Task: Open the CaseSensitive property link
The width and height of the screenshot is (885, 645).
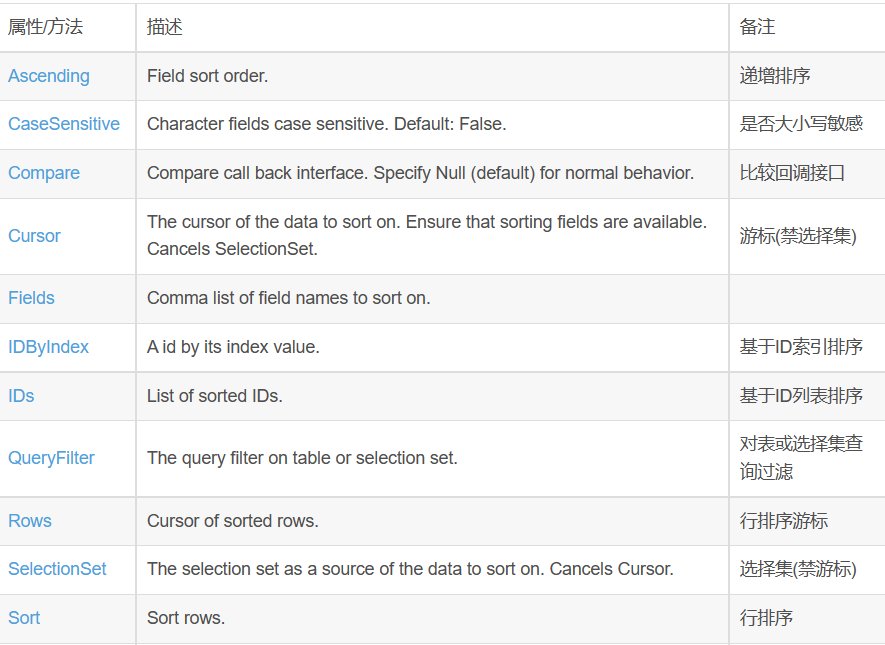Action: (64, 124)
